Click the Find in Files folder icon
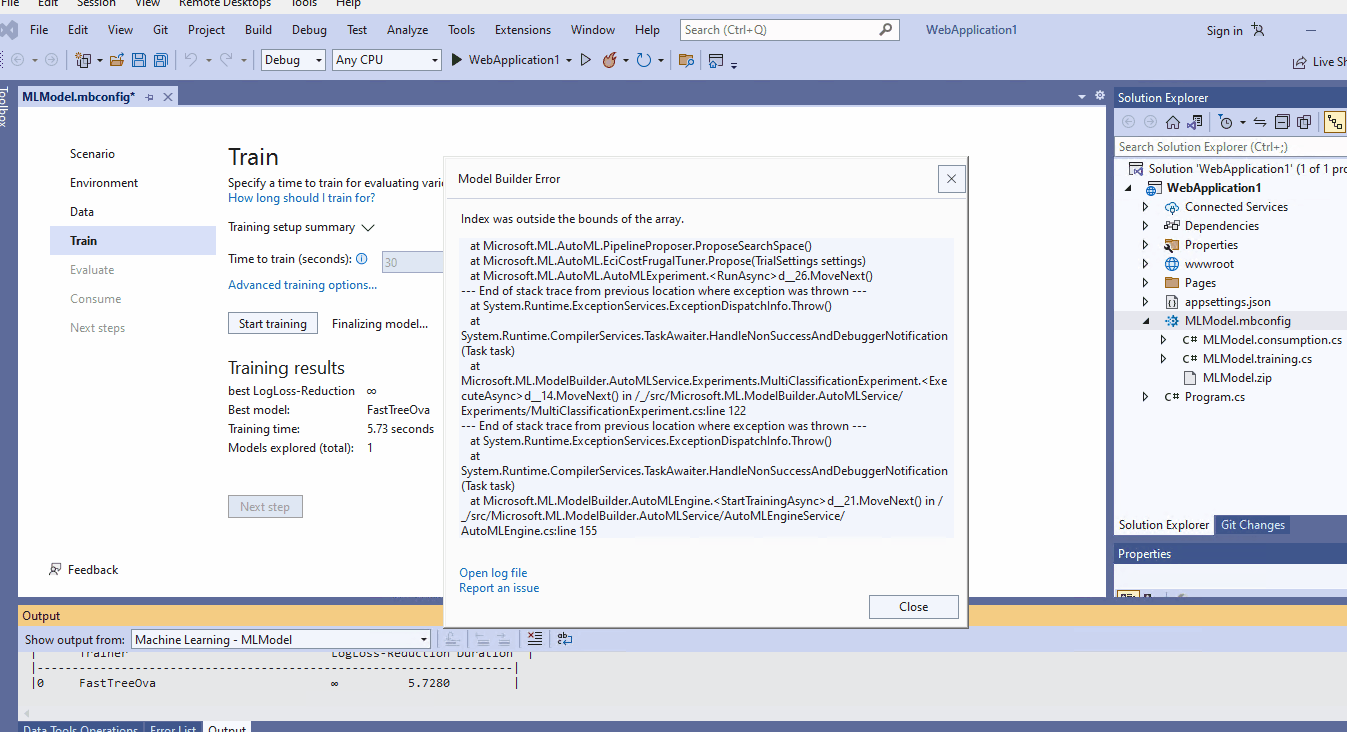This screenshot has height=732, width=1347. point(686,60)
